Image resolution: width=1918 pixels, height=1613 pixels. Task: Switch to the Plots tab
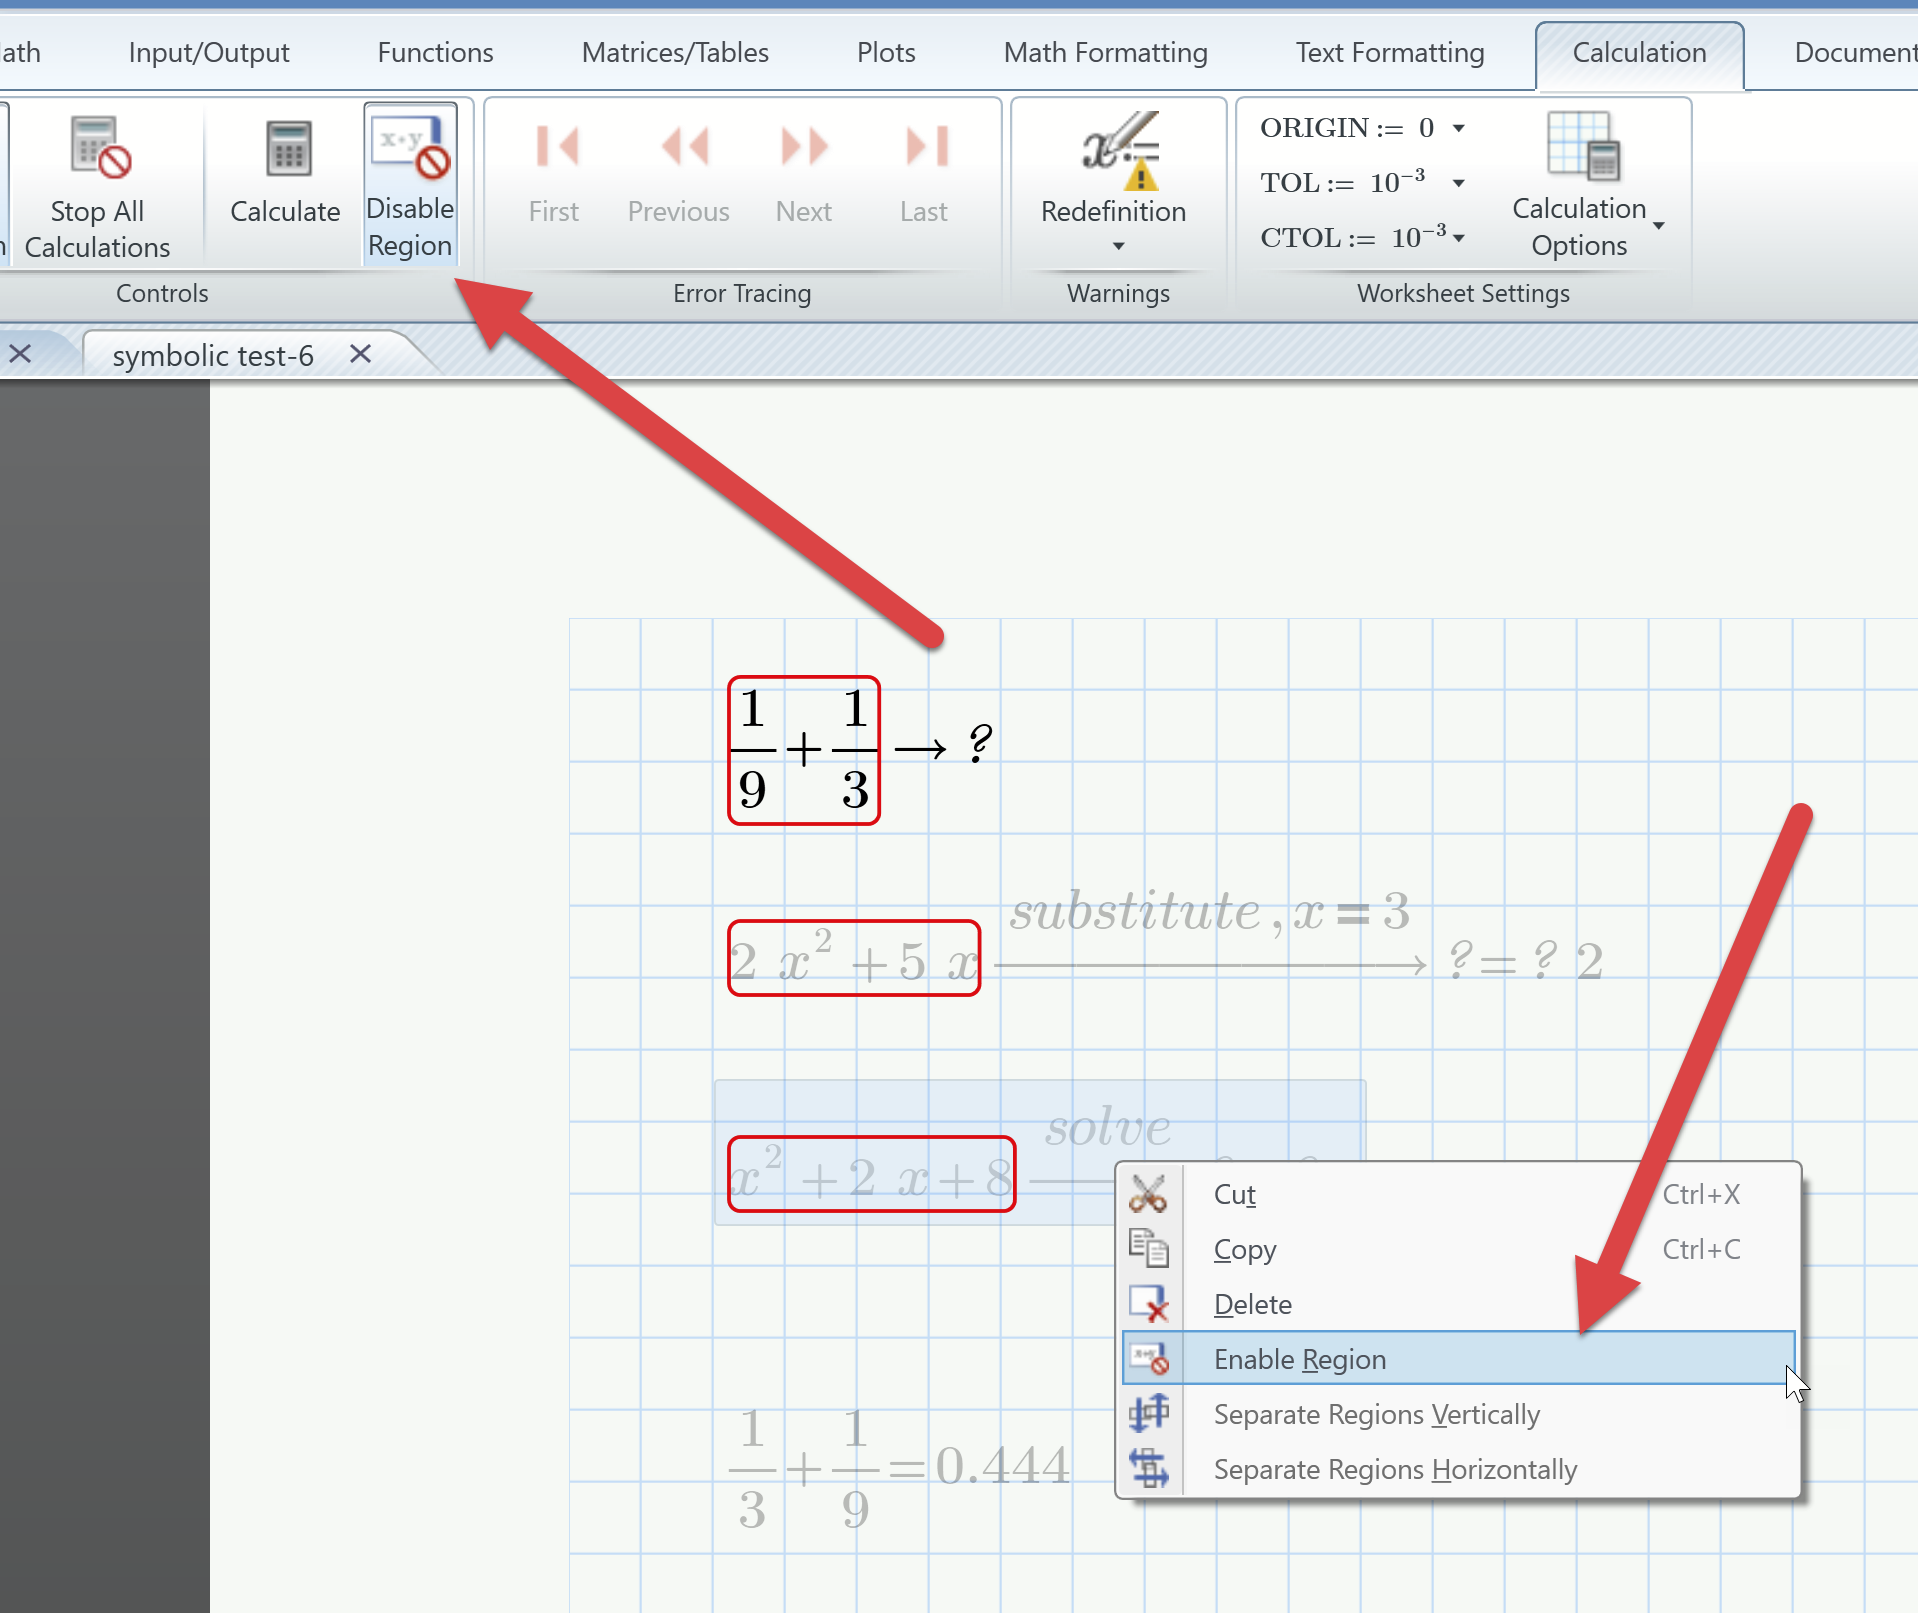click(885, 52)
